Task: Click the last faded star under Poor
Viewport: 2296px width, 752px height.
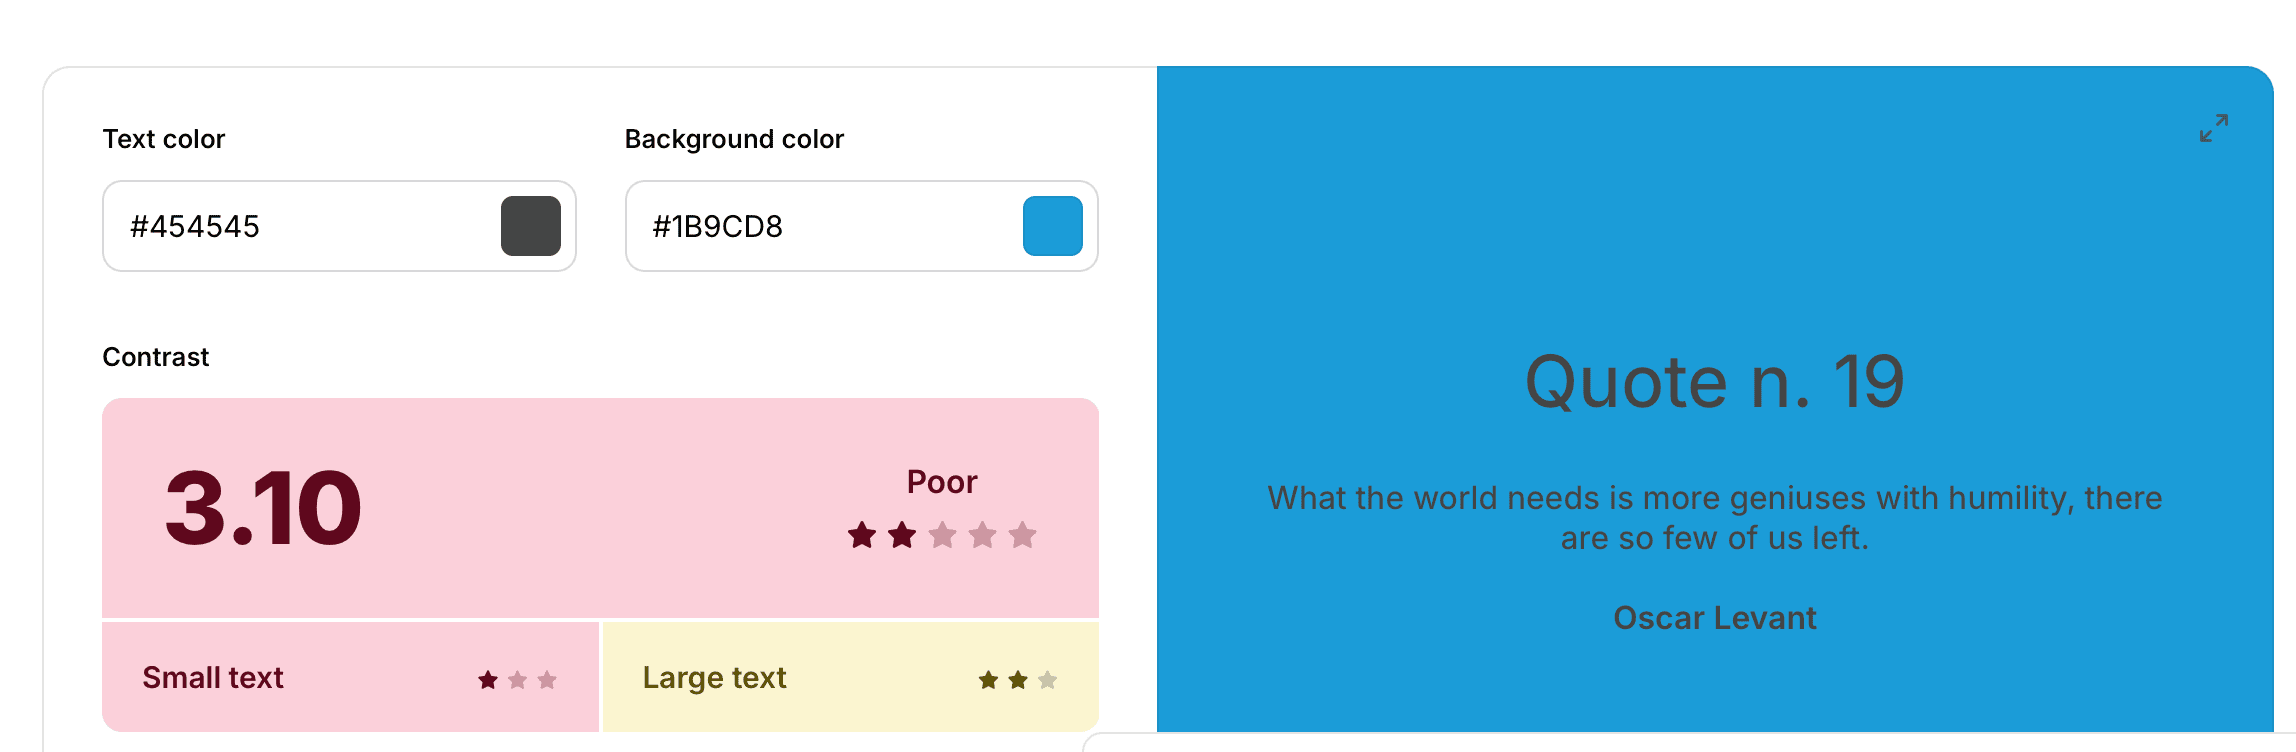Action: [x=1022, y=535]
